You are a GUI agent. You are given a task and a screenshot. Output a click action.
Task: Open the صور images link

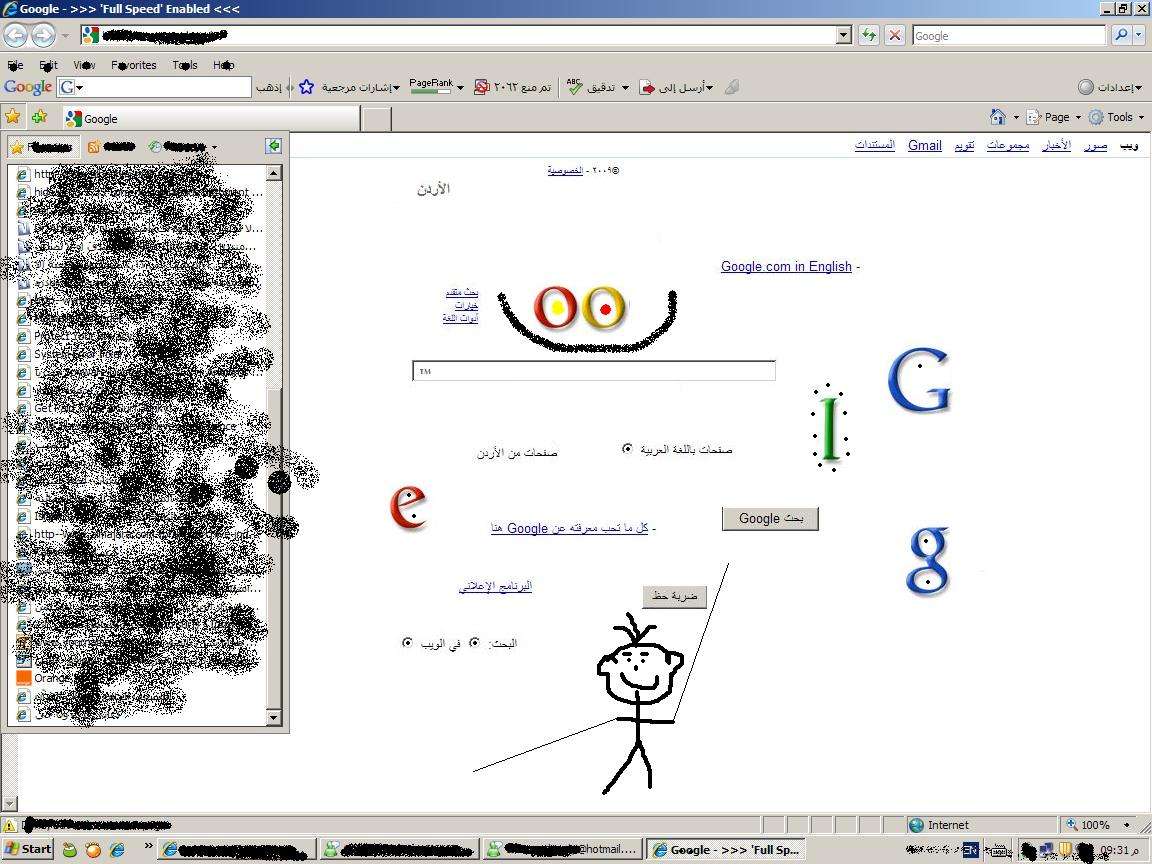click(1095, 145)
